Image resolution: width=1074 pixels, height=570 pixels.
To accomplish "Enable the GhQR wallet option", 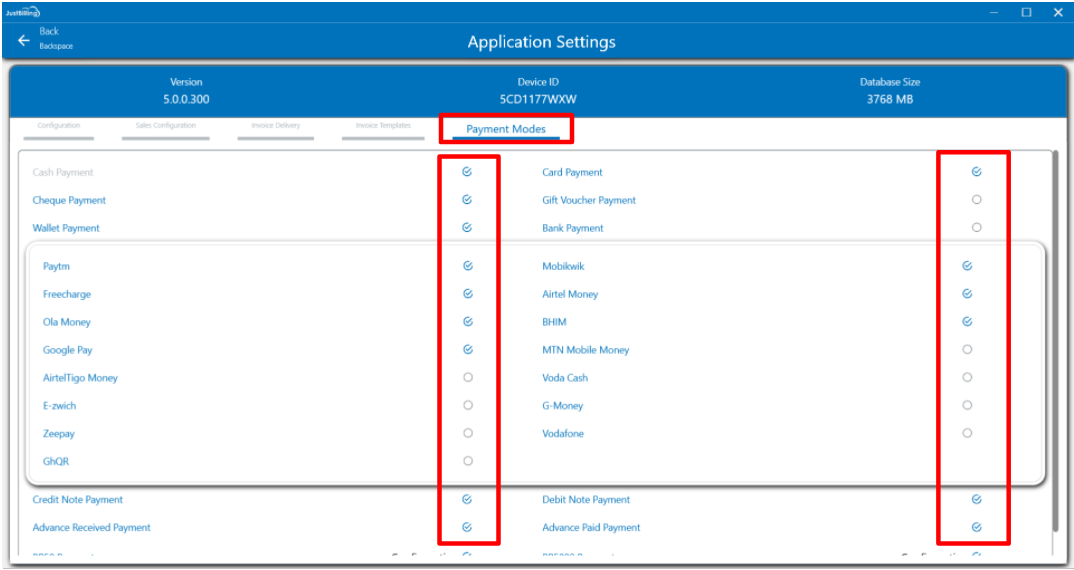I will tap(467, 461).
